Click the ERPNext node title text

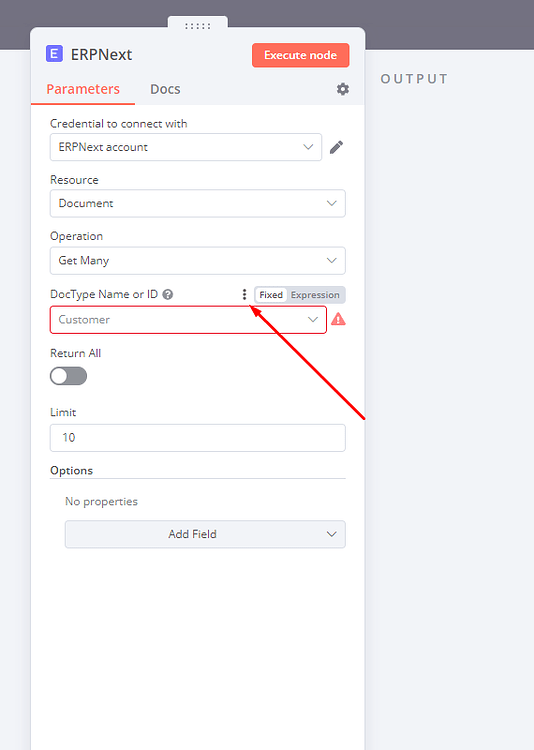[x=101, y=55]
